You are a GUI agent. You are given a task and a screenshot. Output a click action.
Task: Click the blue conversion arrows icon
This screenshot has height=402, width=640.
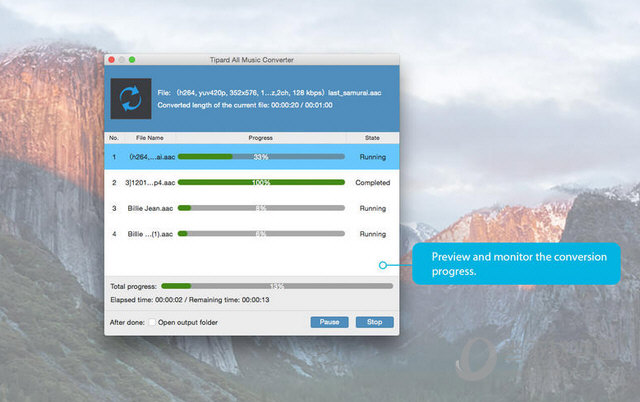point(131,99)
